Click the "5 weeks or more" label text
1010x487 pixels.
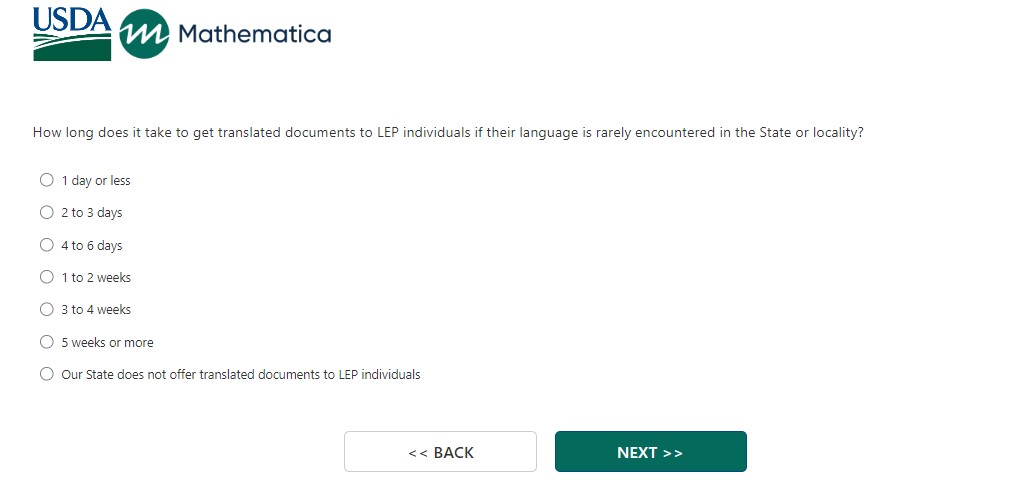click(x=107, y=343)
